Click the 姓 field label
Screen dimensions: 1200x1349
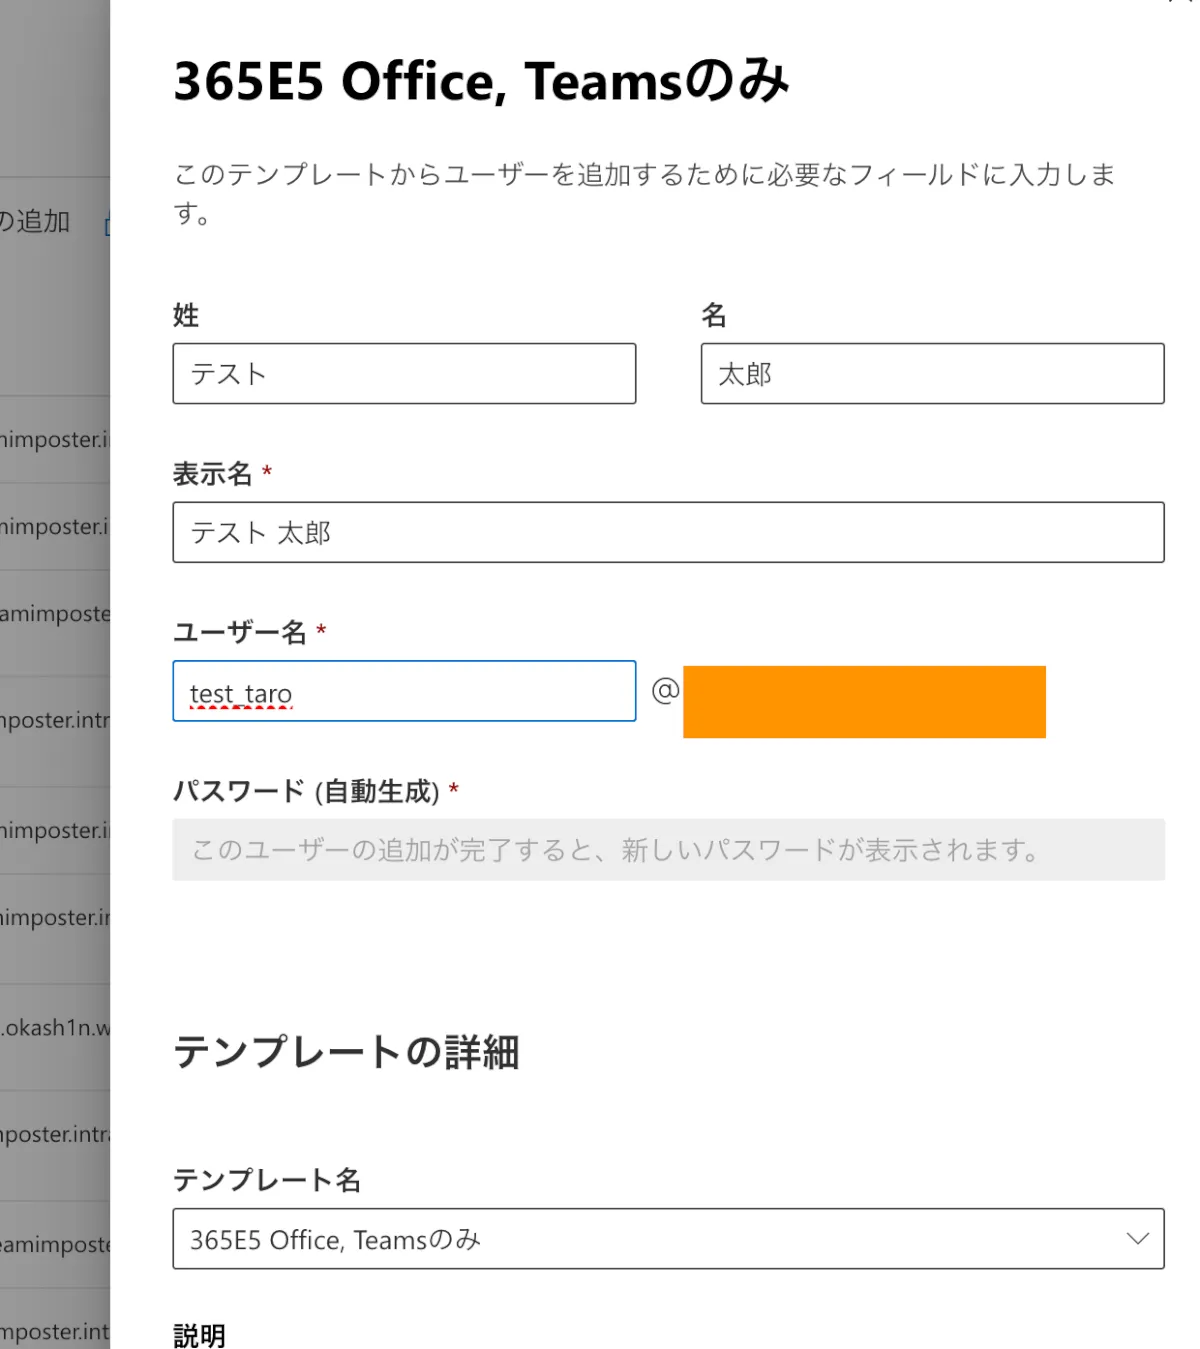(186, 315)
